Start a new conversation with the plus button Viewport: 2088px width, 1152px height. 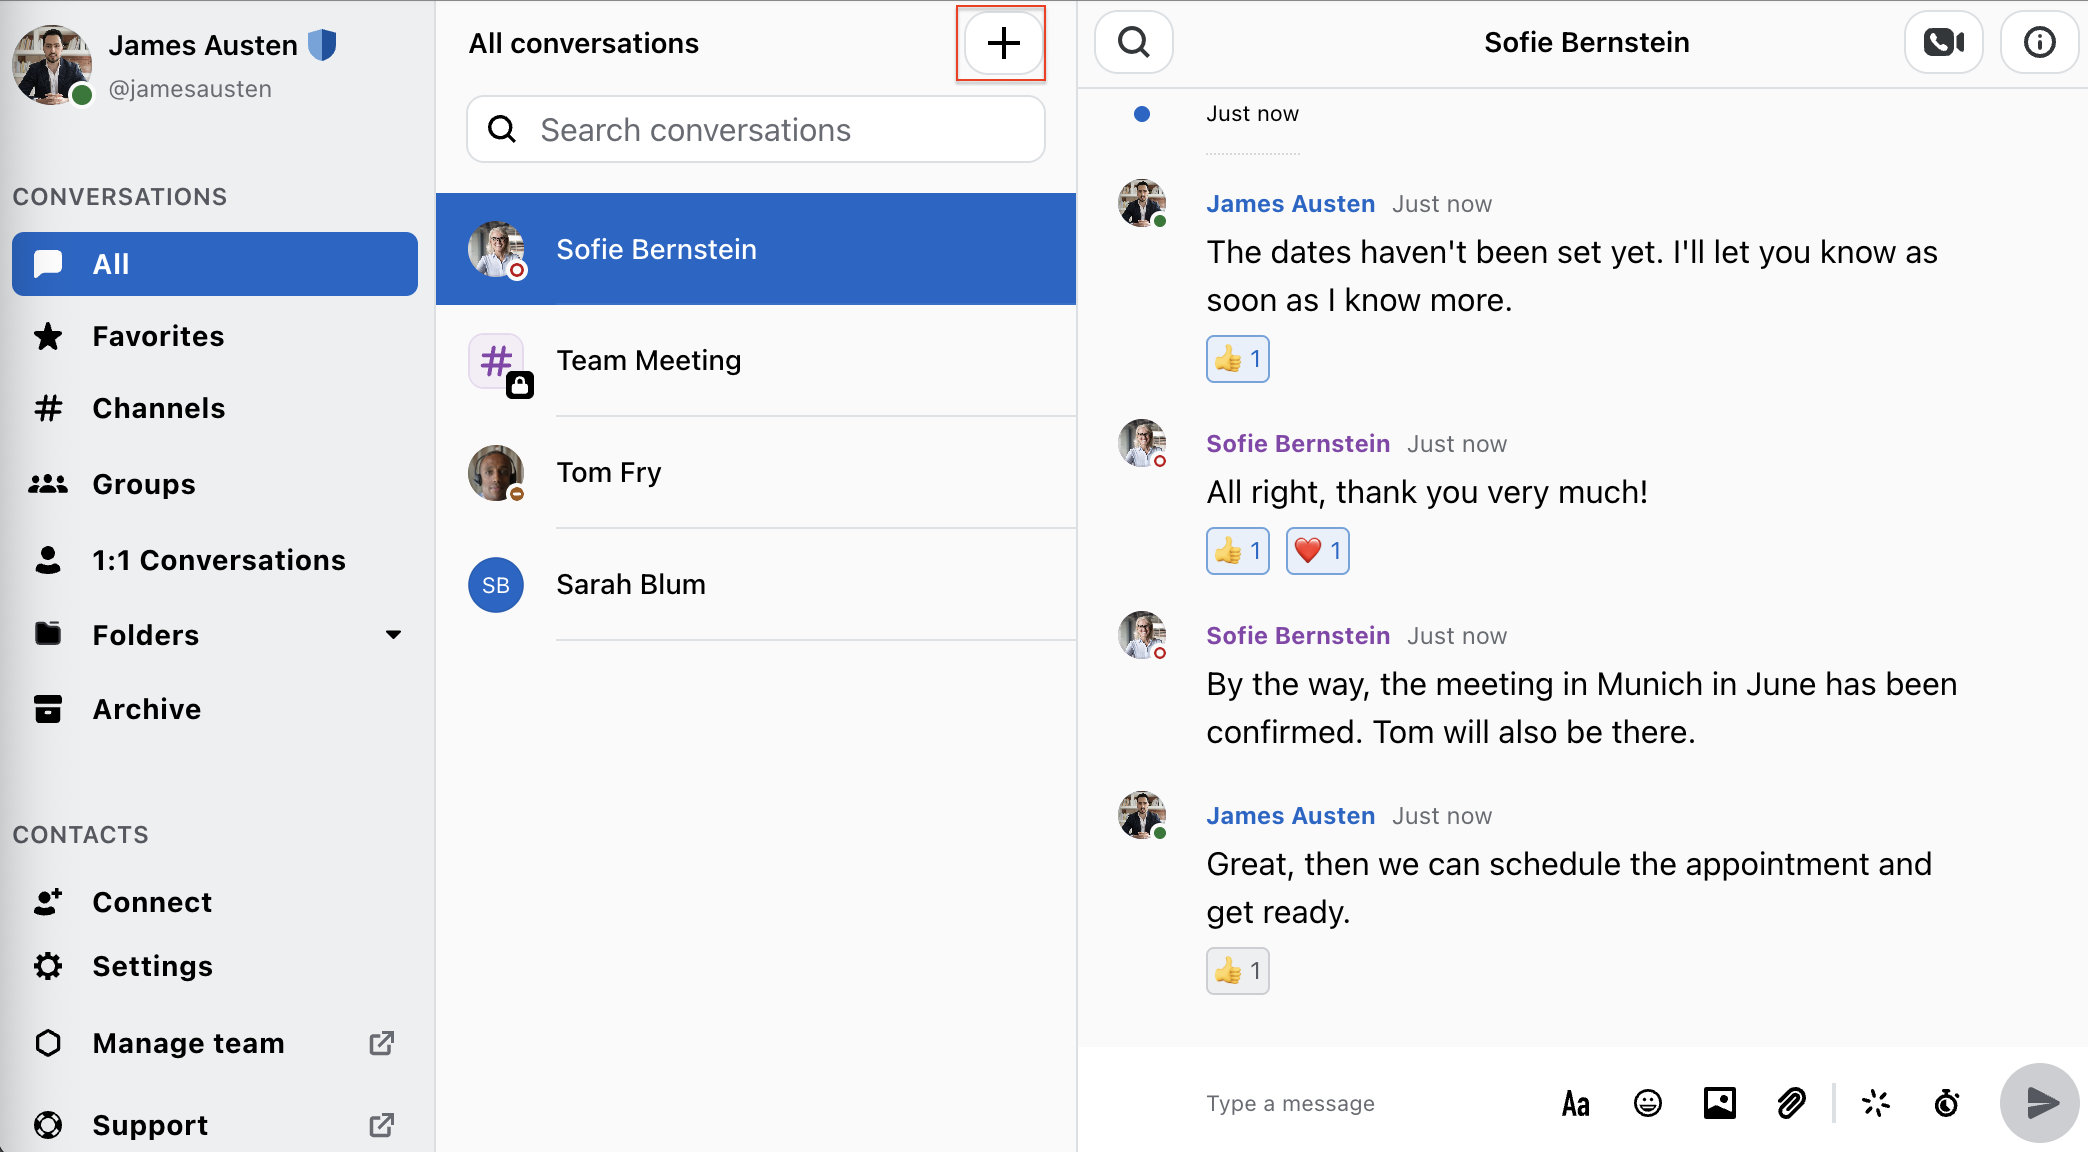tap(1003, 43)
